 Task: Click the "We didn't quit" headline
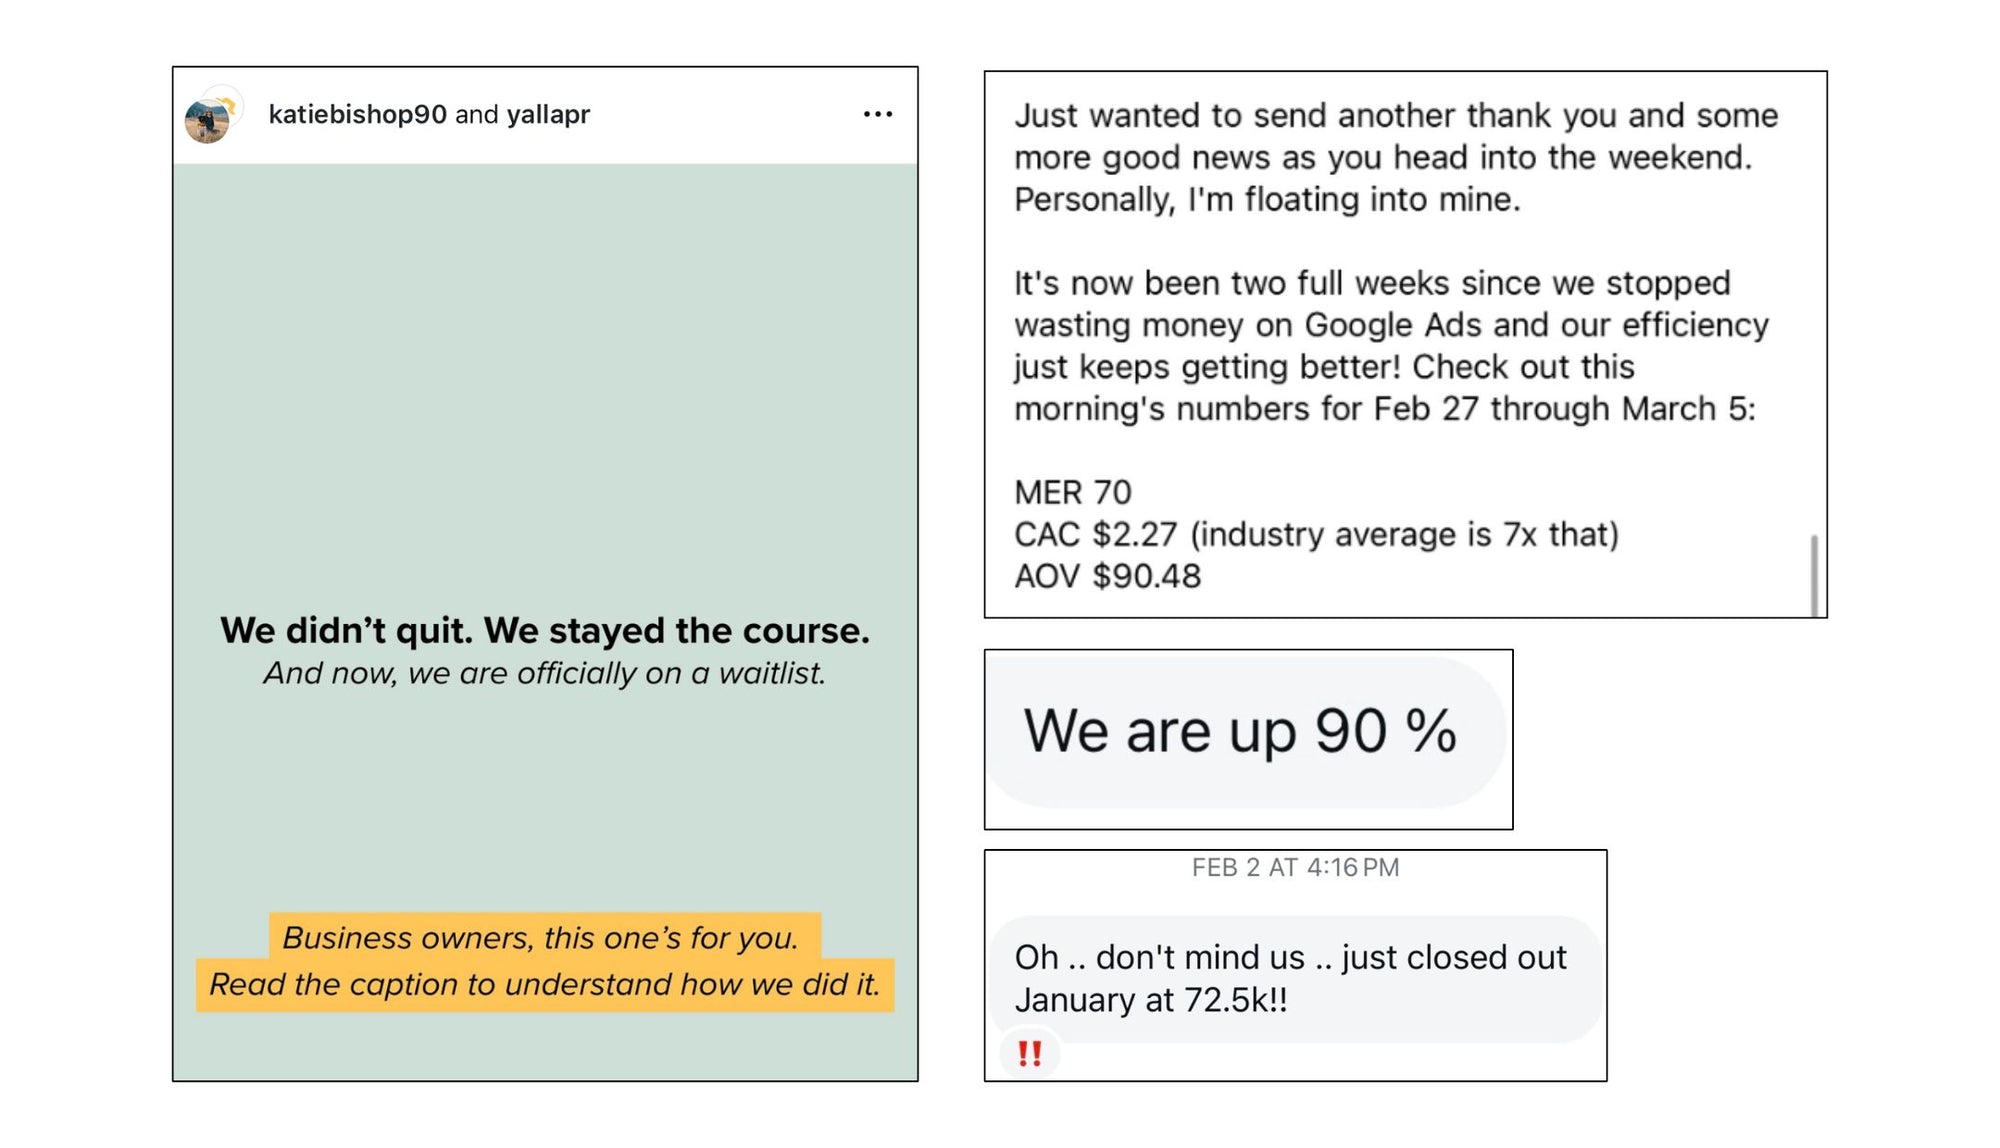[545, 631]
